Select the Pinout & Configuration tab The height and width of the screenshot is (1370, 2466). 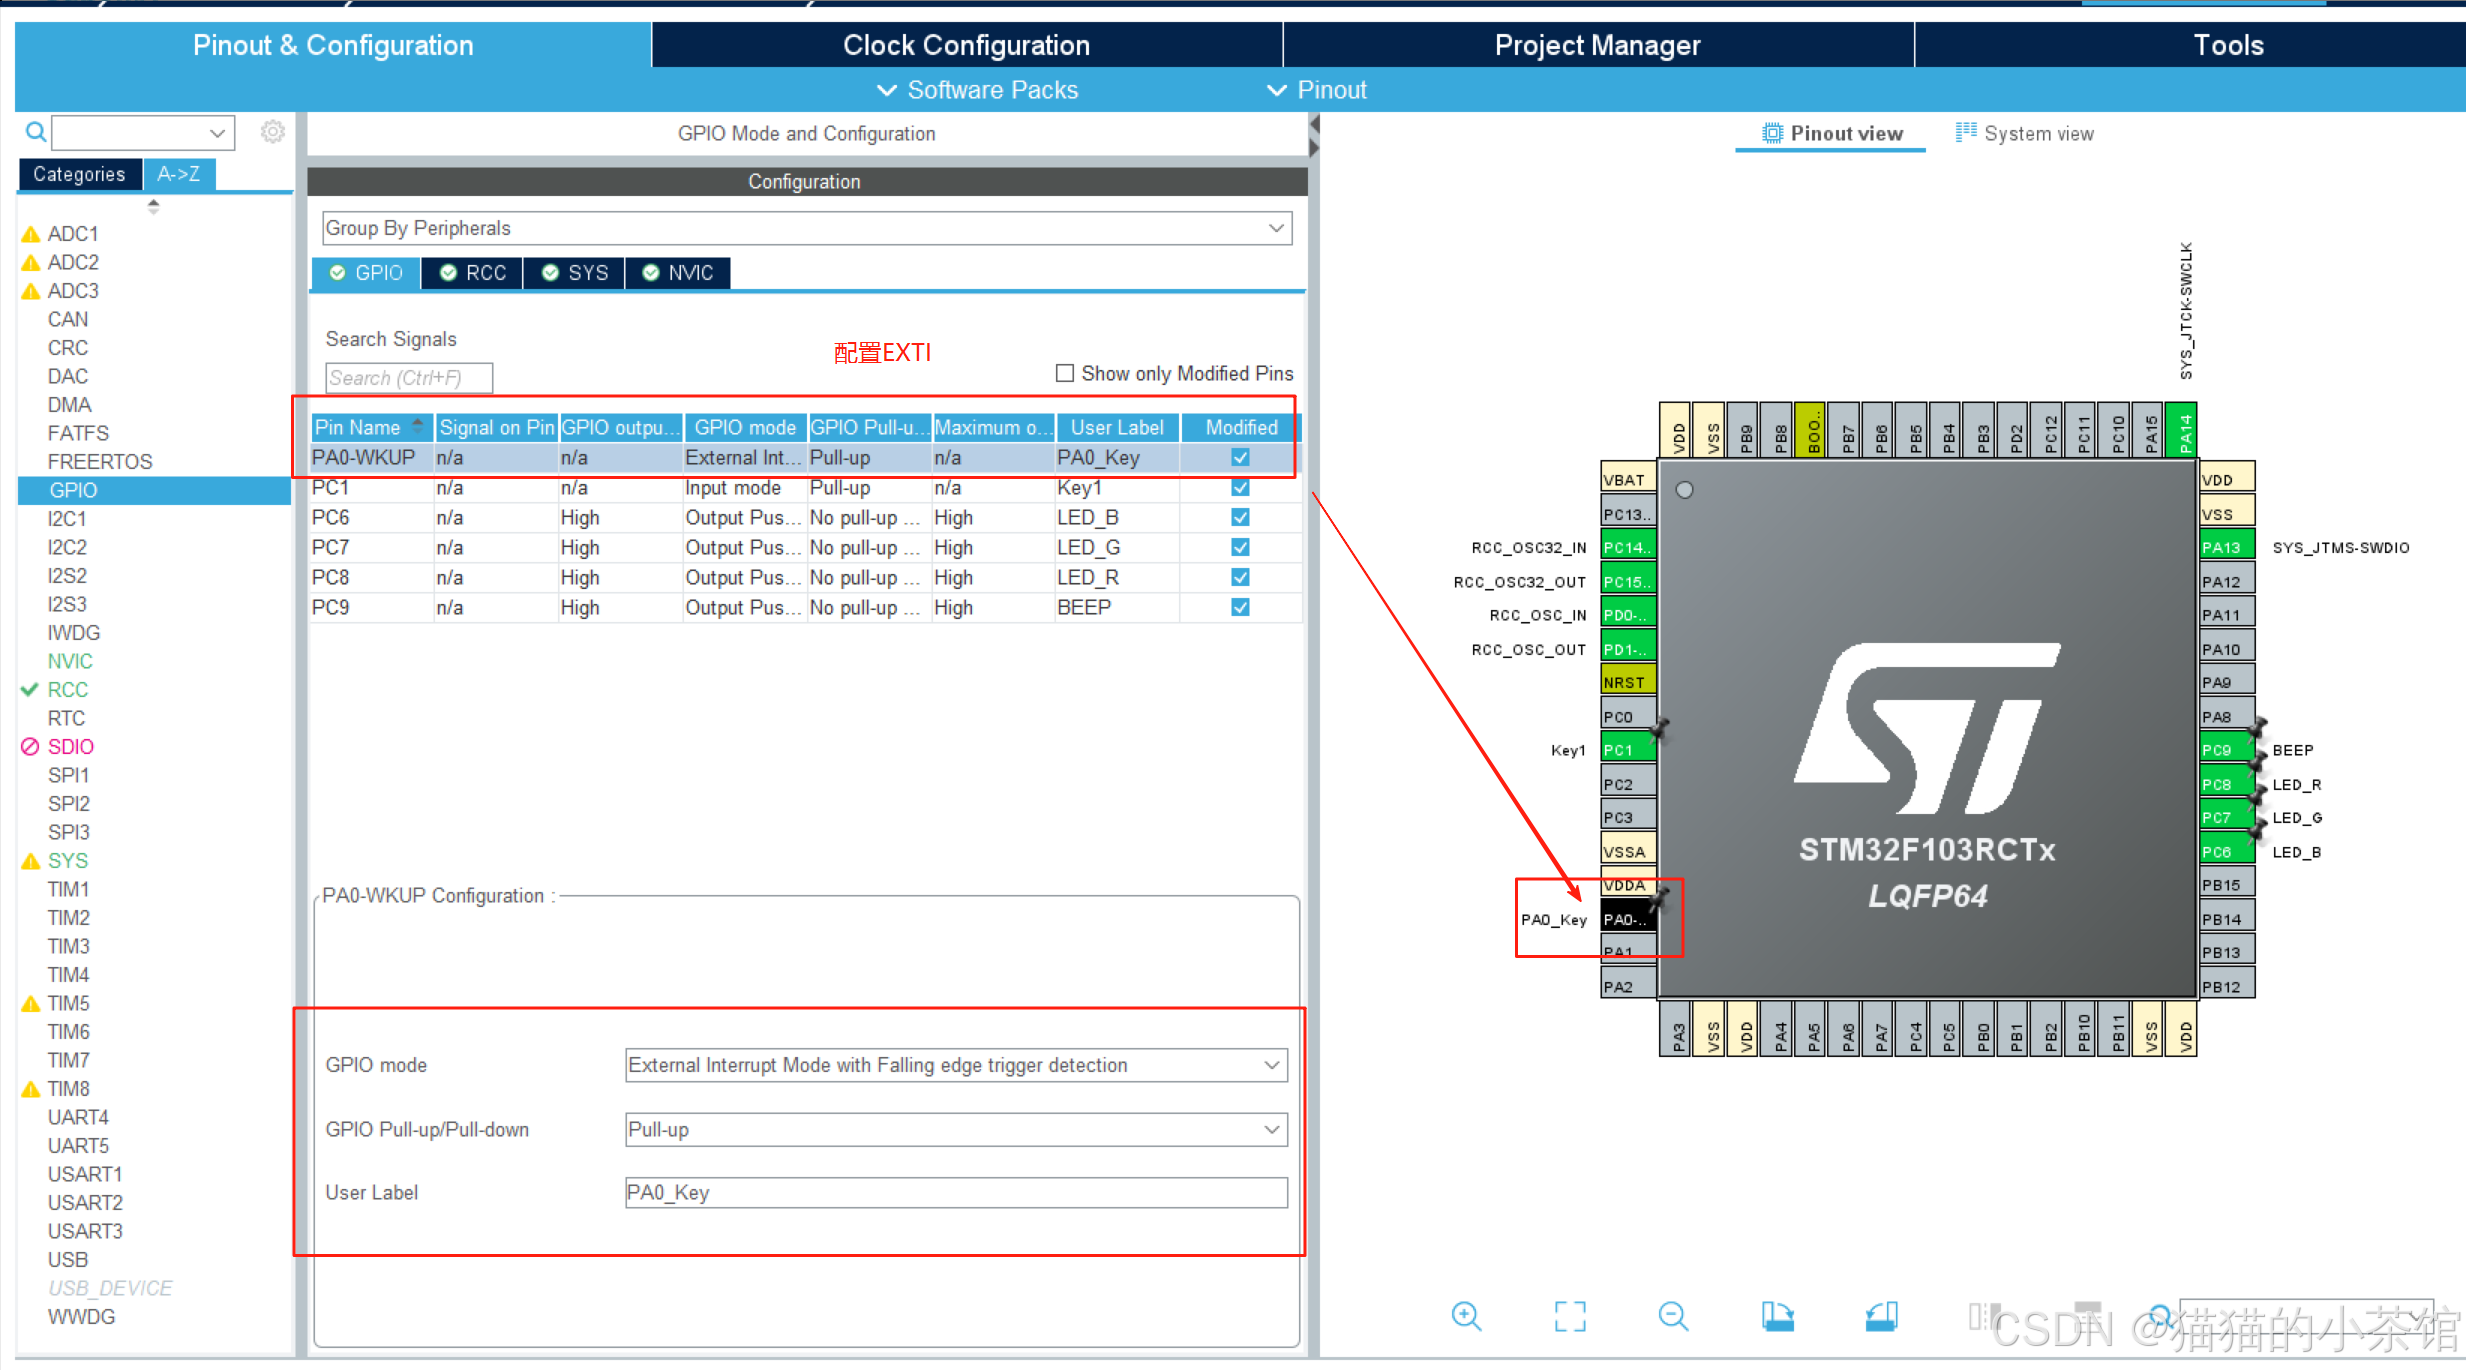tap(333, 45)
